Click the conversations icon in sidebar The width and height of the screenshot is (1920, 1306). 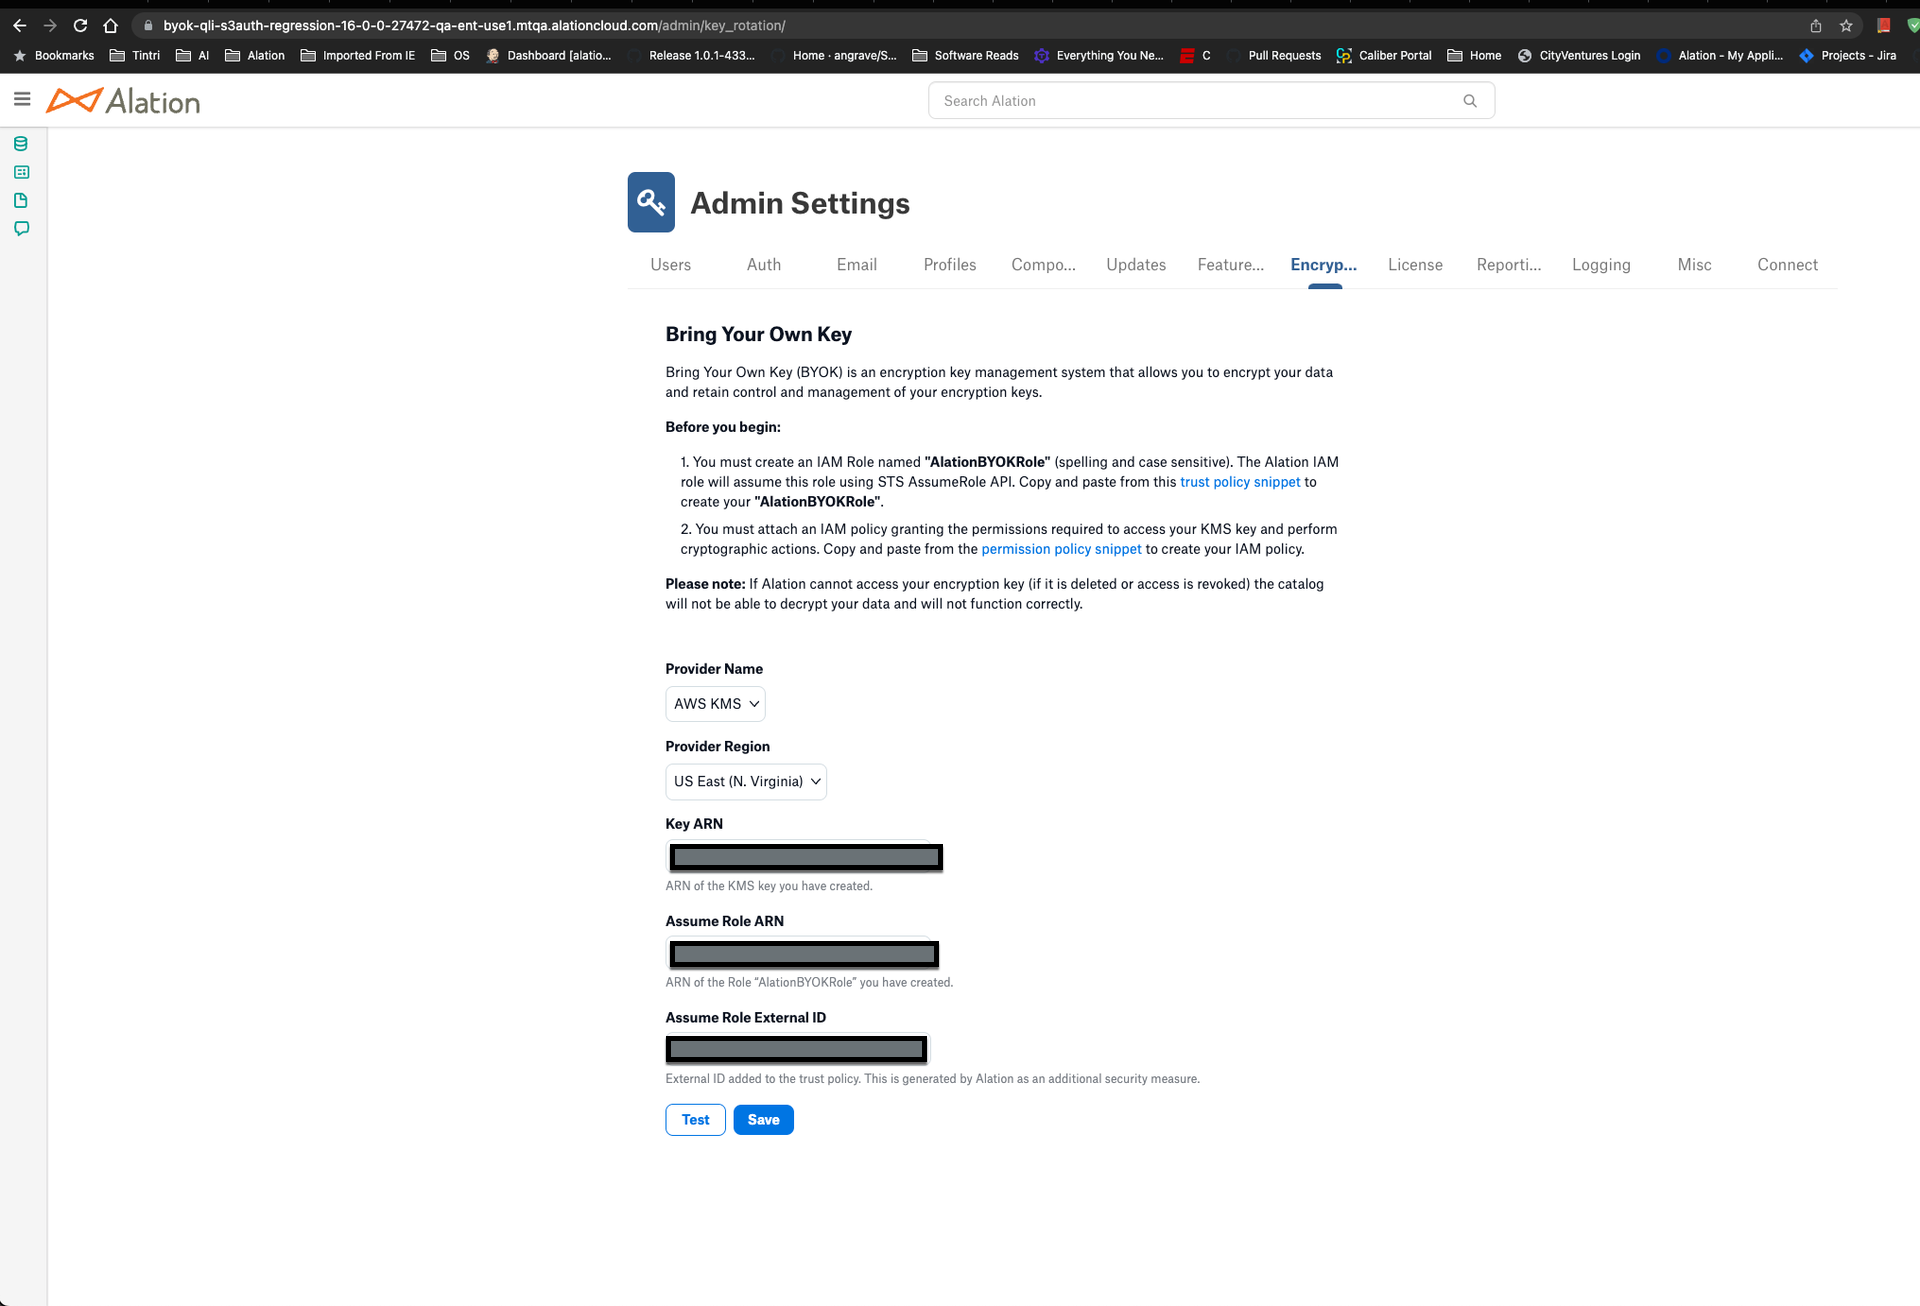coord(22,229)
